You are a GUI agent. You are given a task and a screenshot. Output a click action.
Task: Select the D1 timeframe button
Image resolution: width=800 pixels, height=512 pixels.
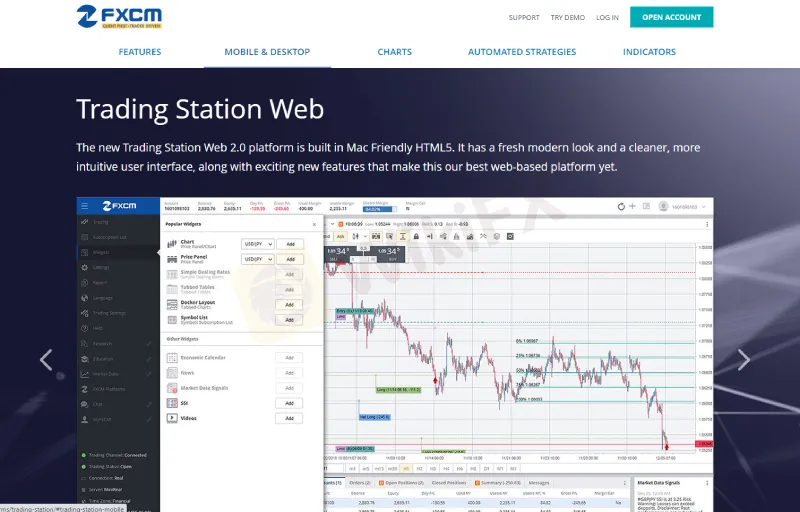point(486,468)
